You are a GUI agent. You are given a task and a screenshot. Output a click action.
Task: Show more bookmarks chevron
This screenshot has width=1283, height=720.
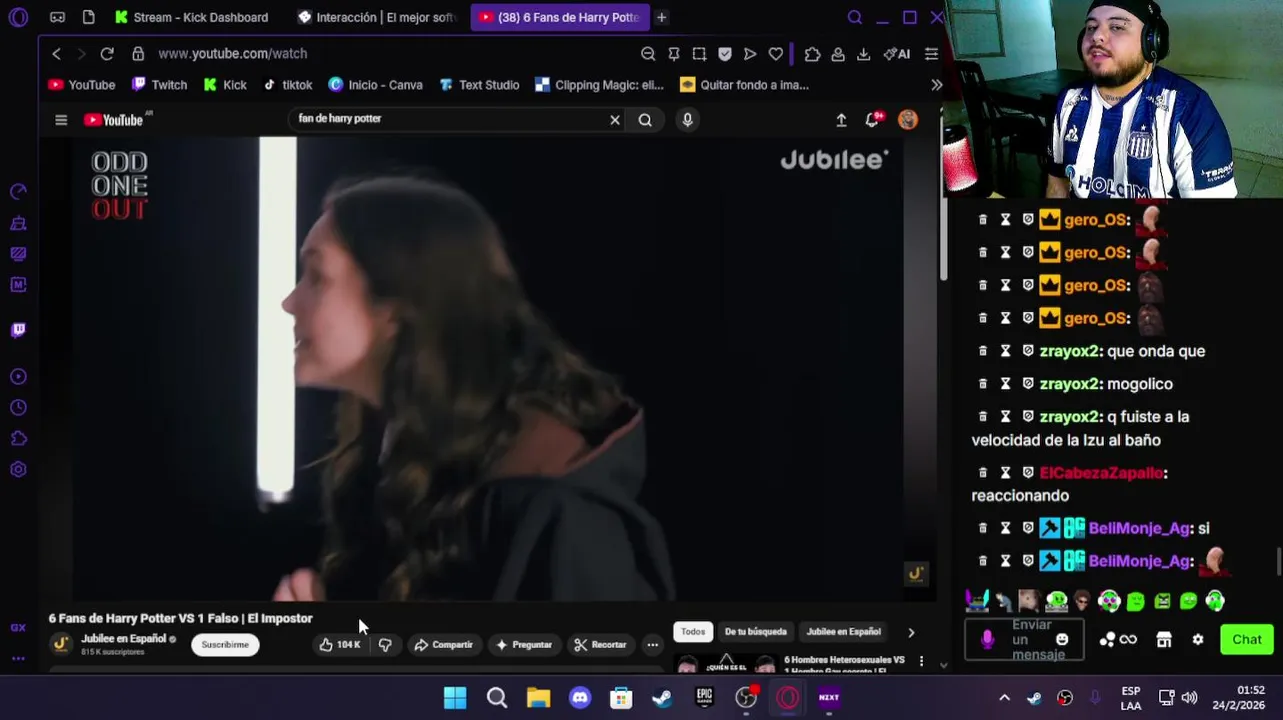pyautogui.click(x=936, y=85)
